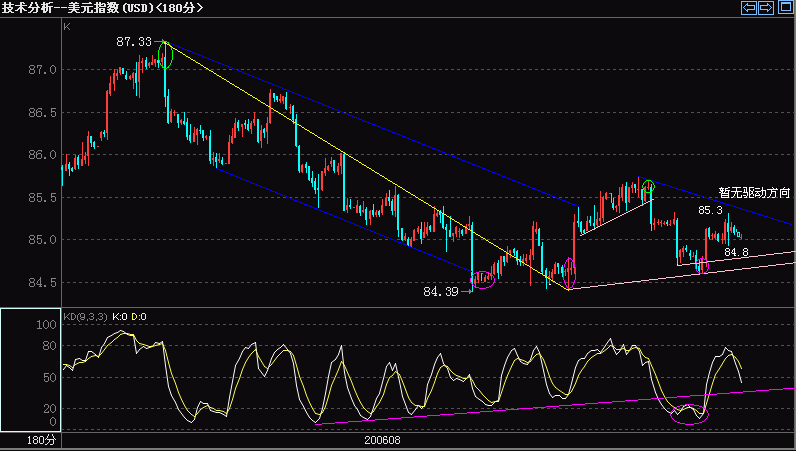Click the 80 level on the KD axis
Screen dimensions: 796x451
[x=49, y=346]
